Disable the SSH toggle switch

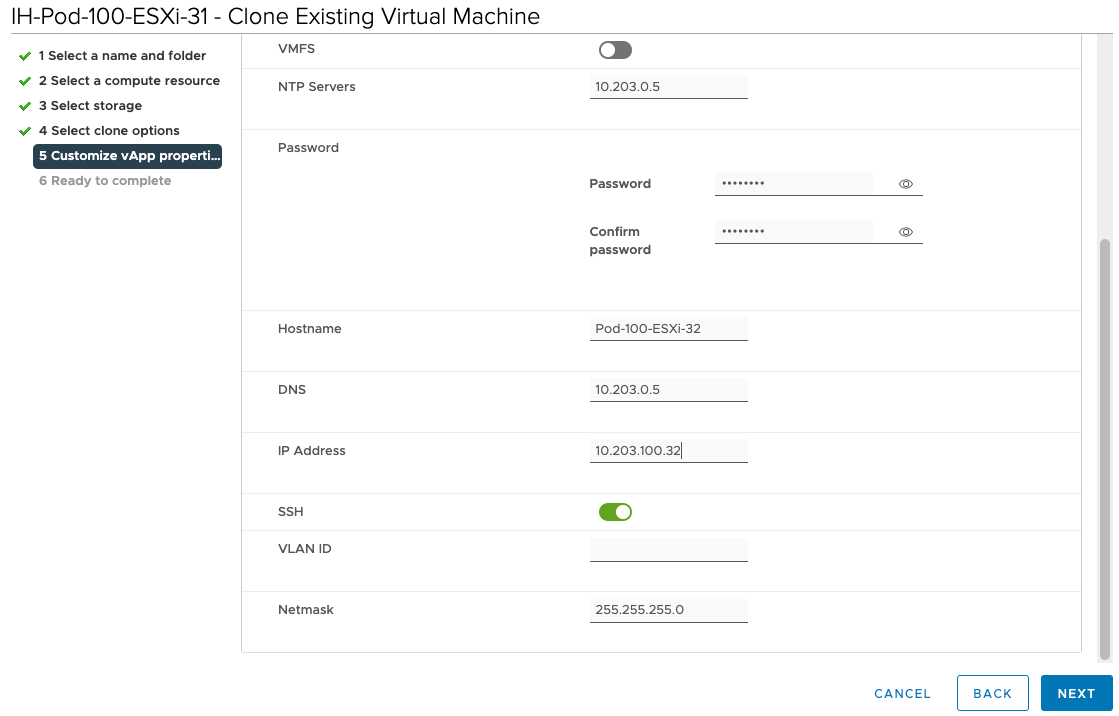coord(615,512)
